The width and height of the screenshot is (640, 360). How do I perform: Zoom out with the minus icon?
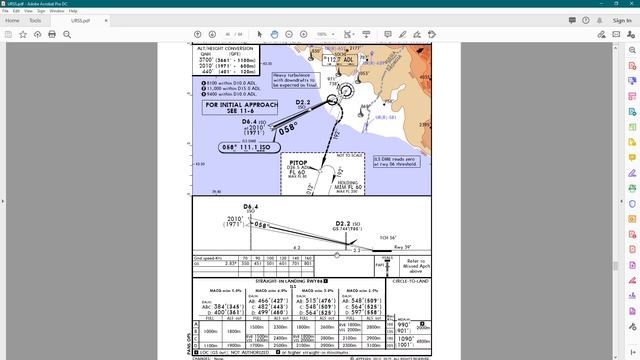point(289,34)
